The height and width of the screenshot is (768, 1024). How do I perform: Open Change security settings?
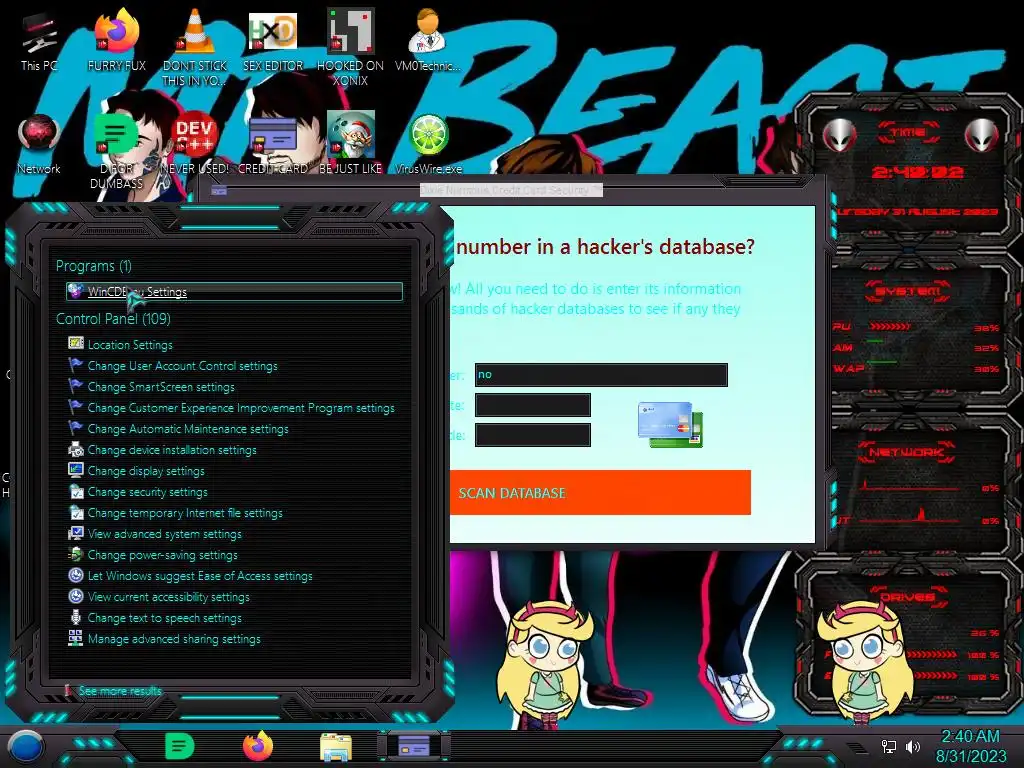[138, 492]
